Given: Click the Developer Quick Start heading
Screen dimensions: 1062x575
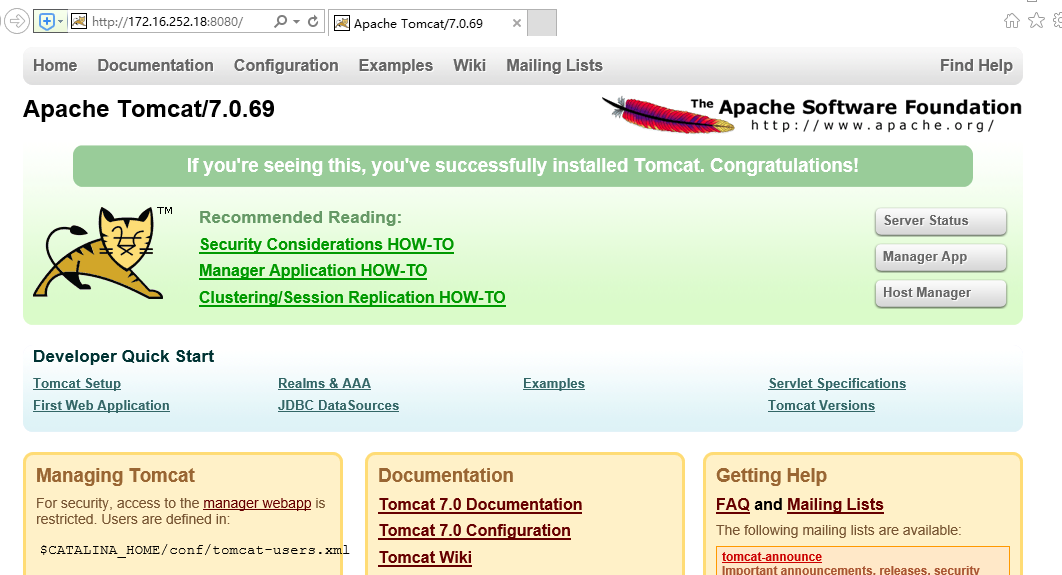Looking at the screenshot, I should pyautogui.click(x=123, y=356).
